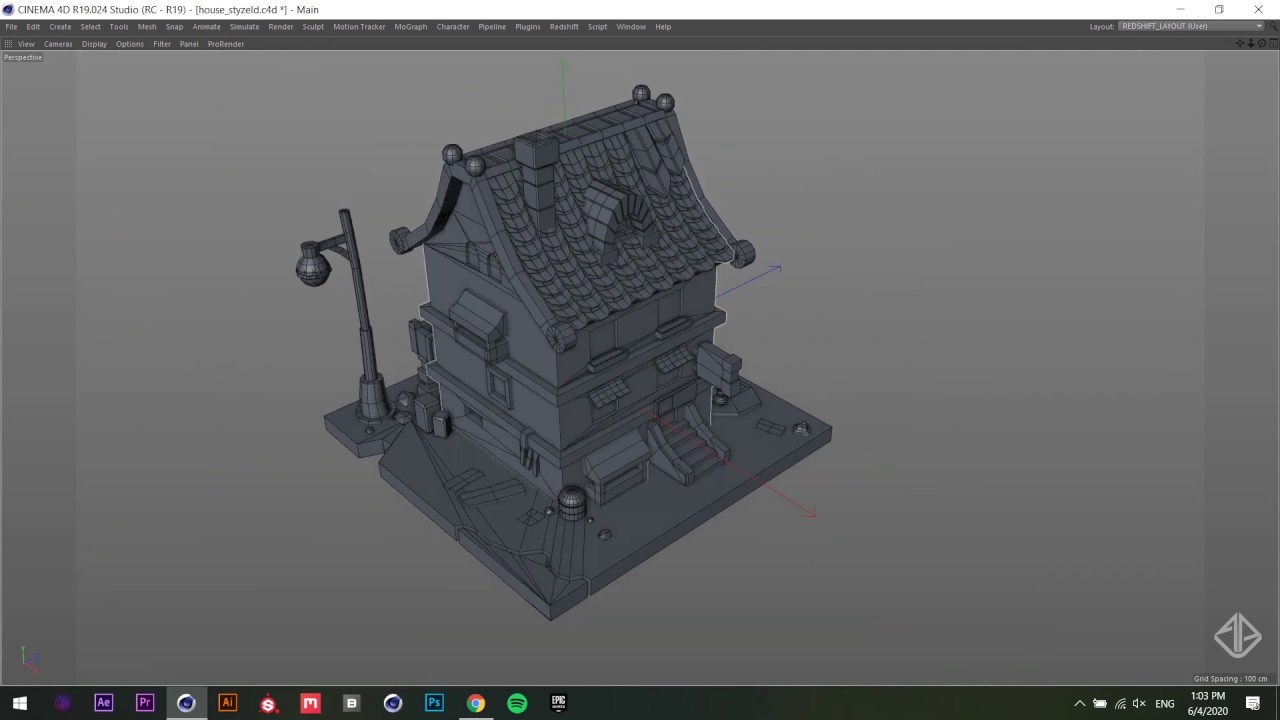Screen dimensions: 1280x720
Task: Click the Perspective viewport label
Action: [x=23, y=57]
